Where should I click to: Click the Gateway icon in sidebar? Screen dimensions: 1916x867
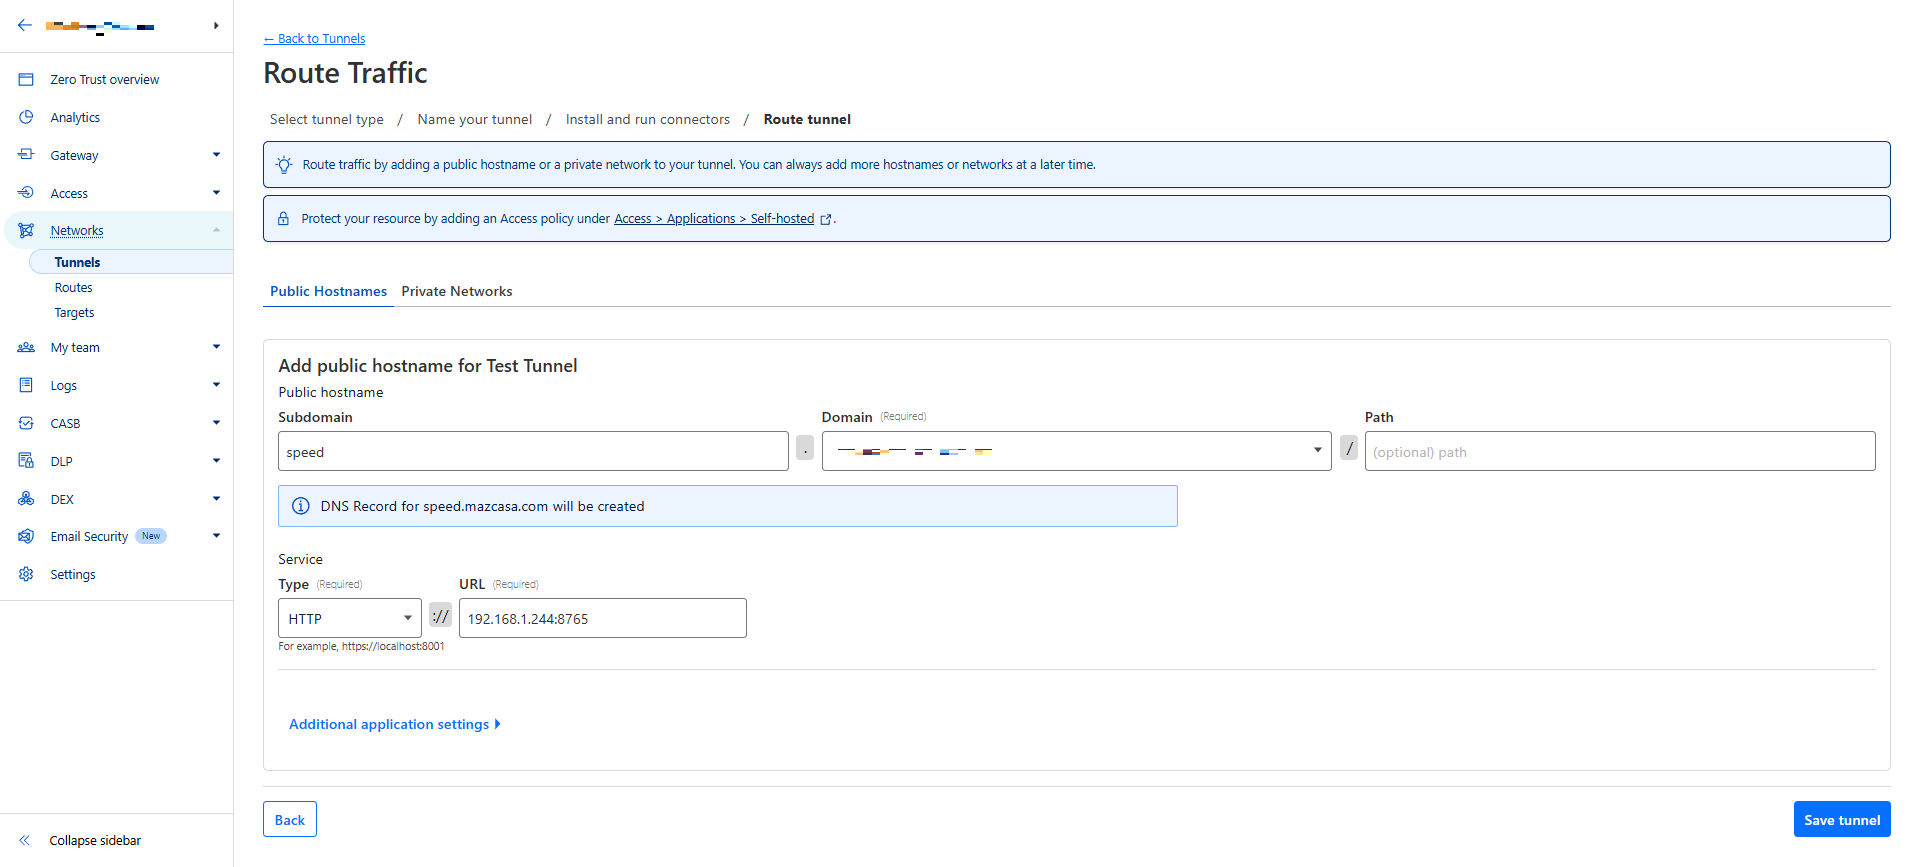(26, 155)
